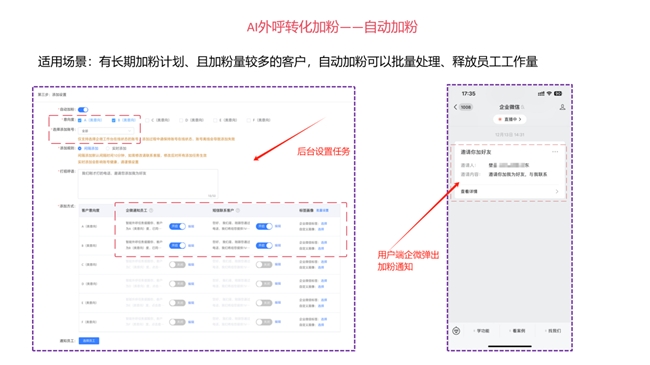650x365 pixels.
Task: Click the greeting message text area
Action: (x=148, y=184)
